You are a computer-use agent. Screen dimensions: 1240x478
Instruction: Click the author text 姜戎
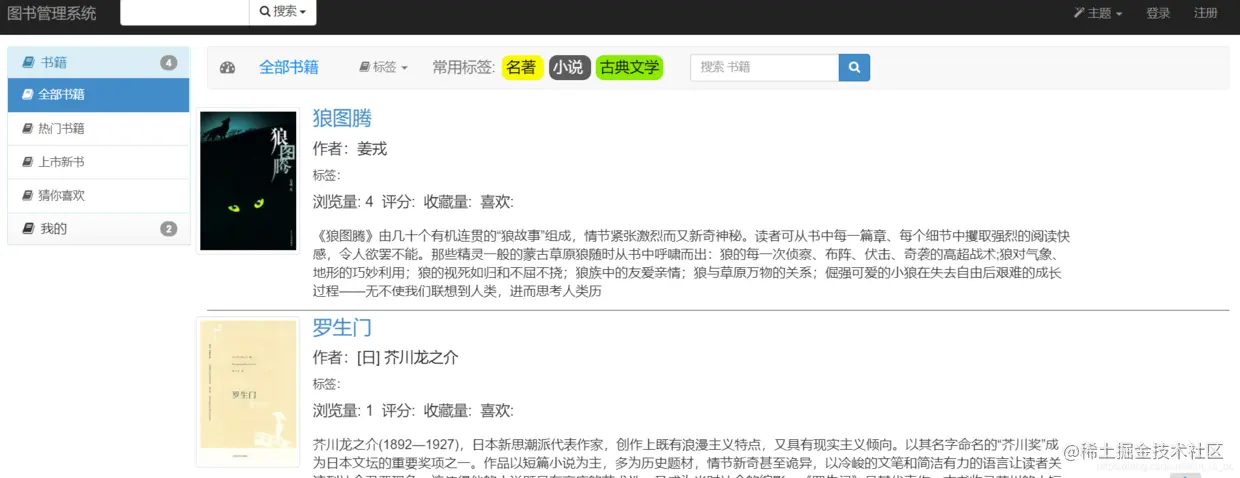[x=372, y=149]
